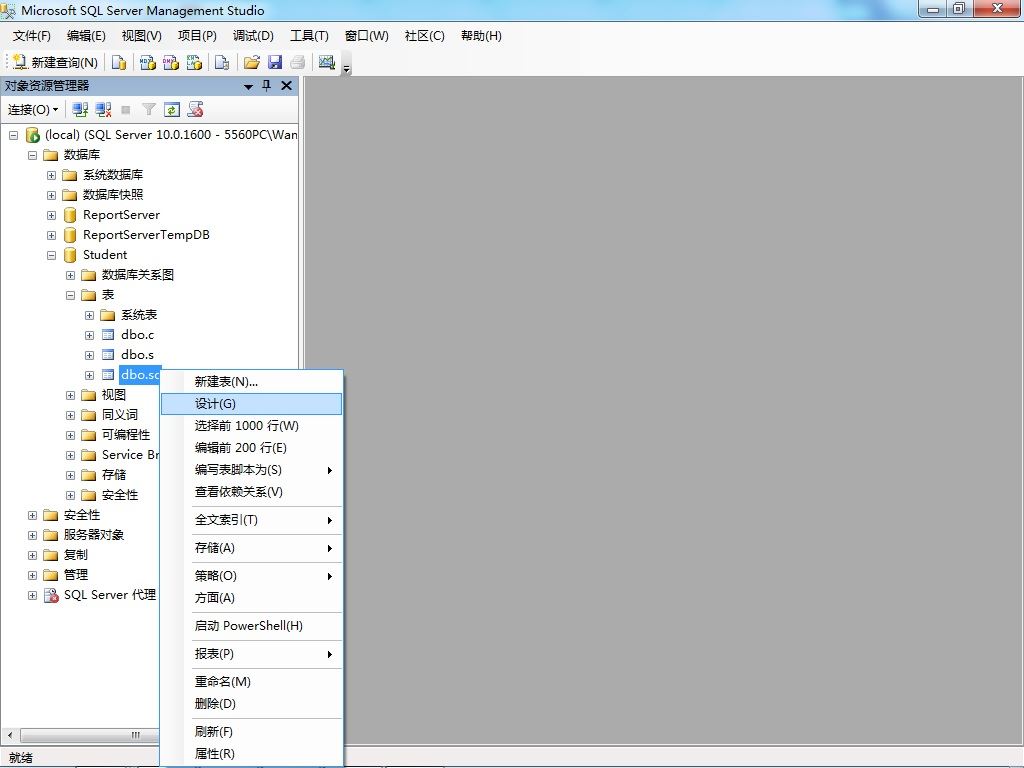The height and width of the screenshot is (768, 1024).
Task: Click the Stop square icon
Action: tap(126, 110)
